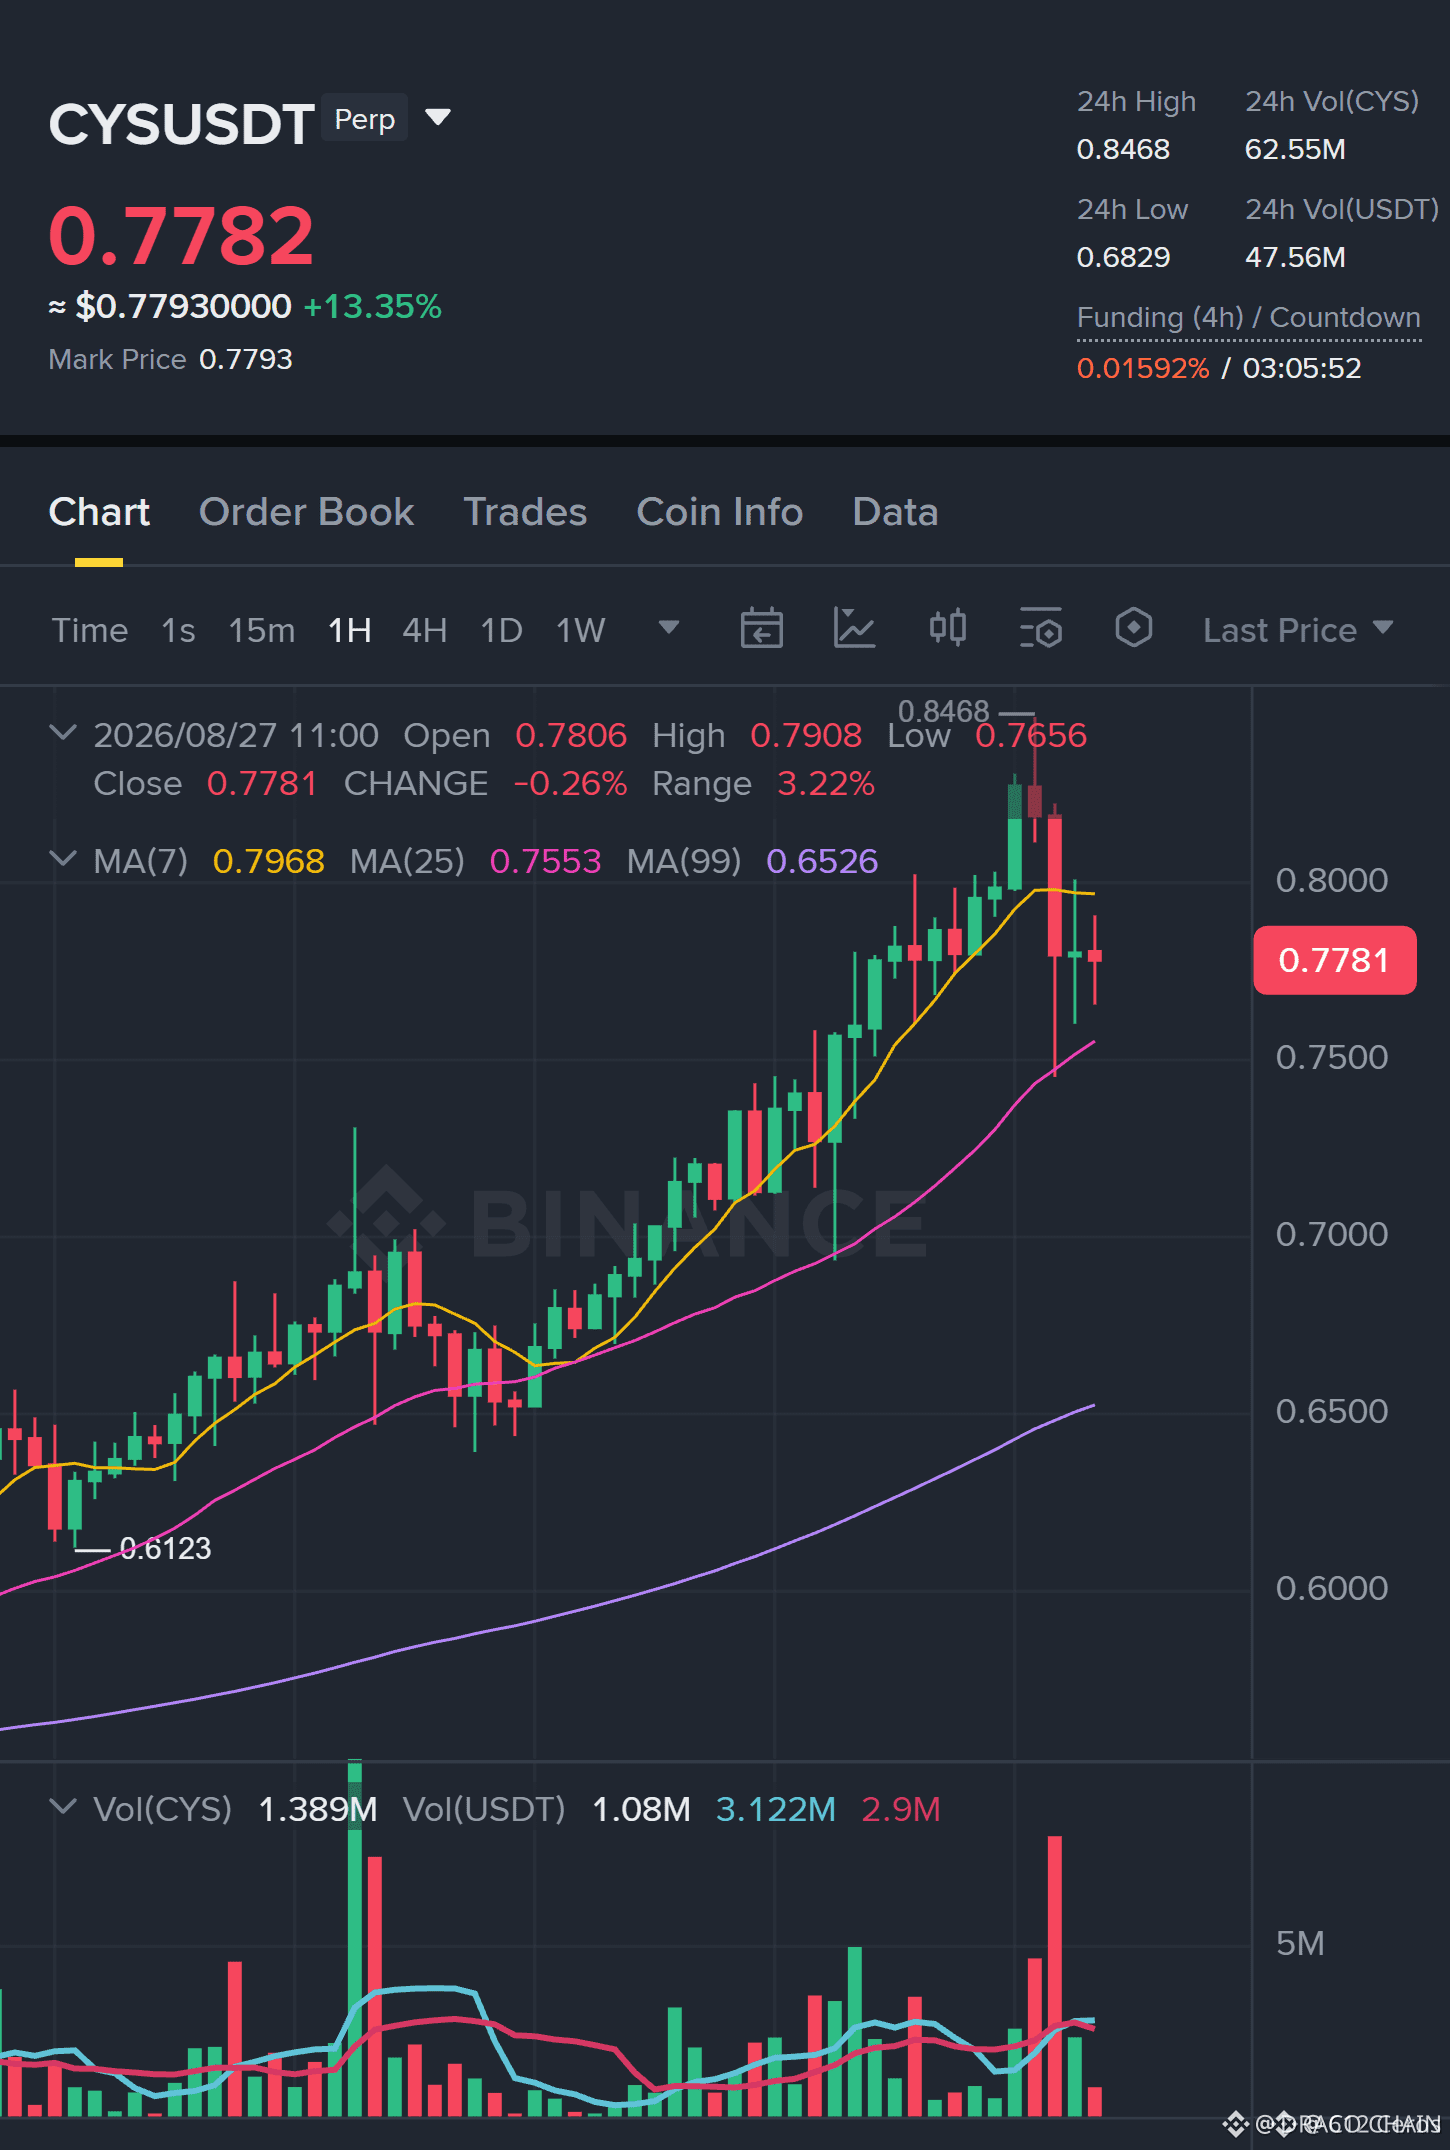The image size is (1450, 2150).
Task: Click the Range 3.22% value
Action: tap(826, 783)
